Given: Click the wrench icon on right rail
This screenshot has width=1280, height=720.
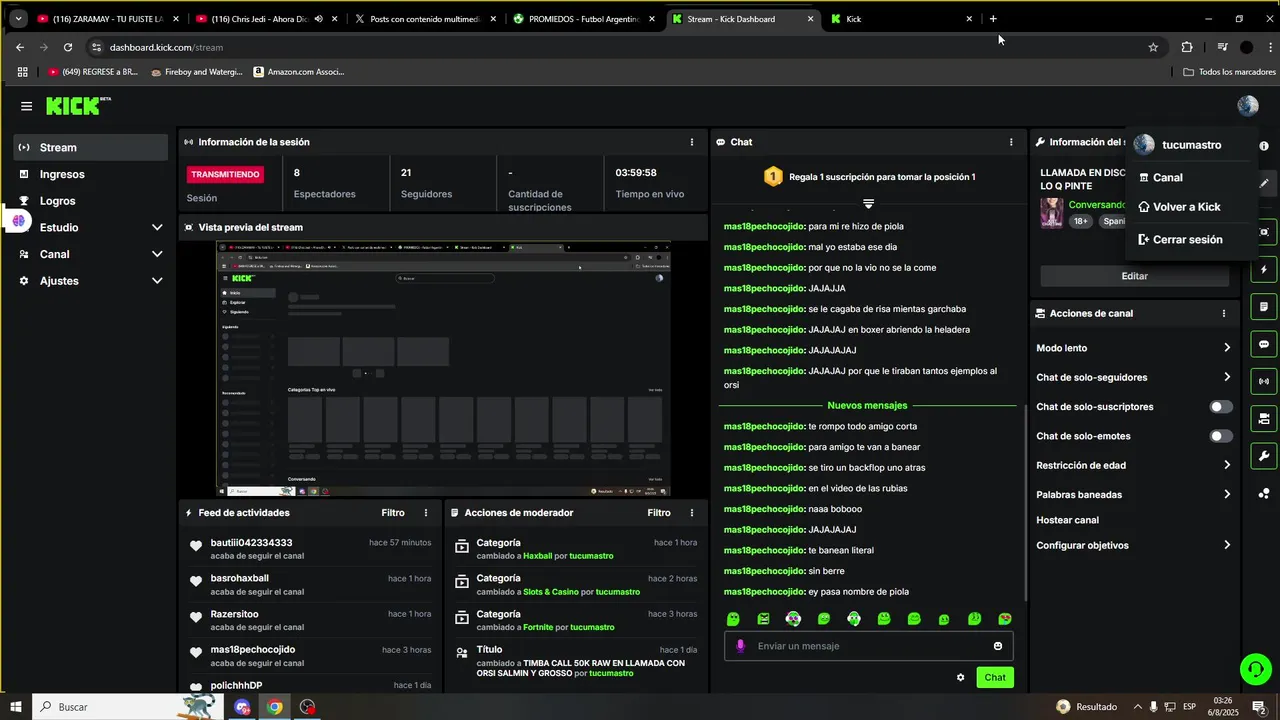Looking at the screenshot, I should 1264,456.
